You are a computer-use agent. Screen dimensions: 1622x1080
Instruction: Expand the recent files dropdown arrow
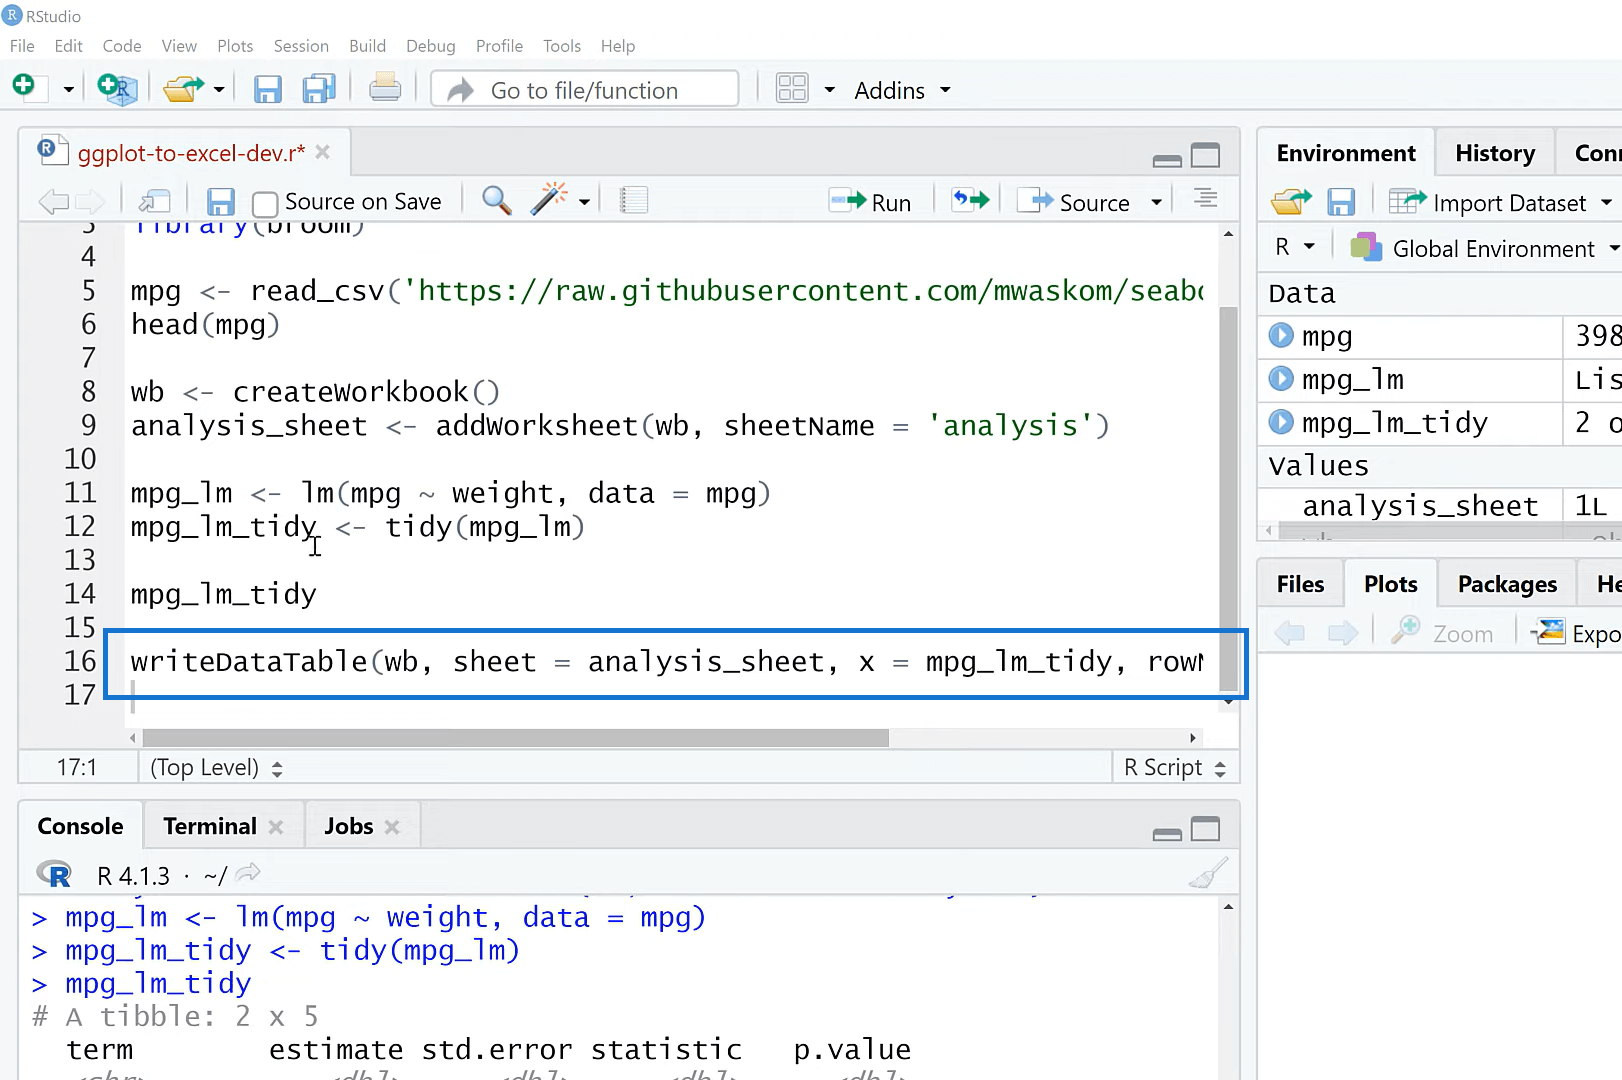219,90
